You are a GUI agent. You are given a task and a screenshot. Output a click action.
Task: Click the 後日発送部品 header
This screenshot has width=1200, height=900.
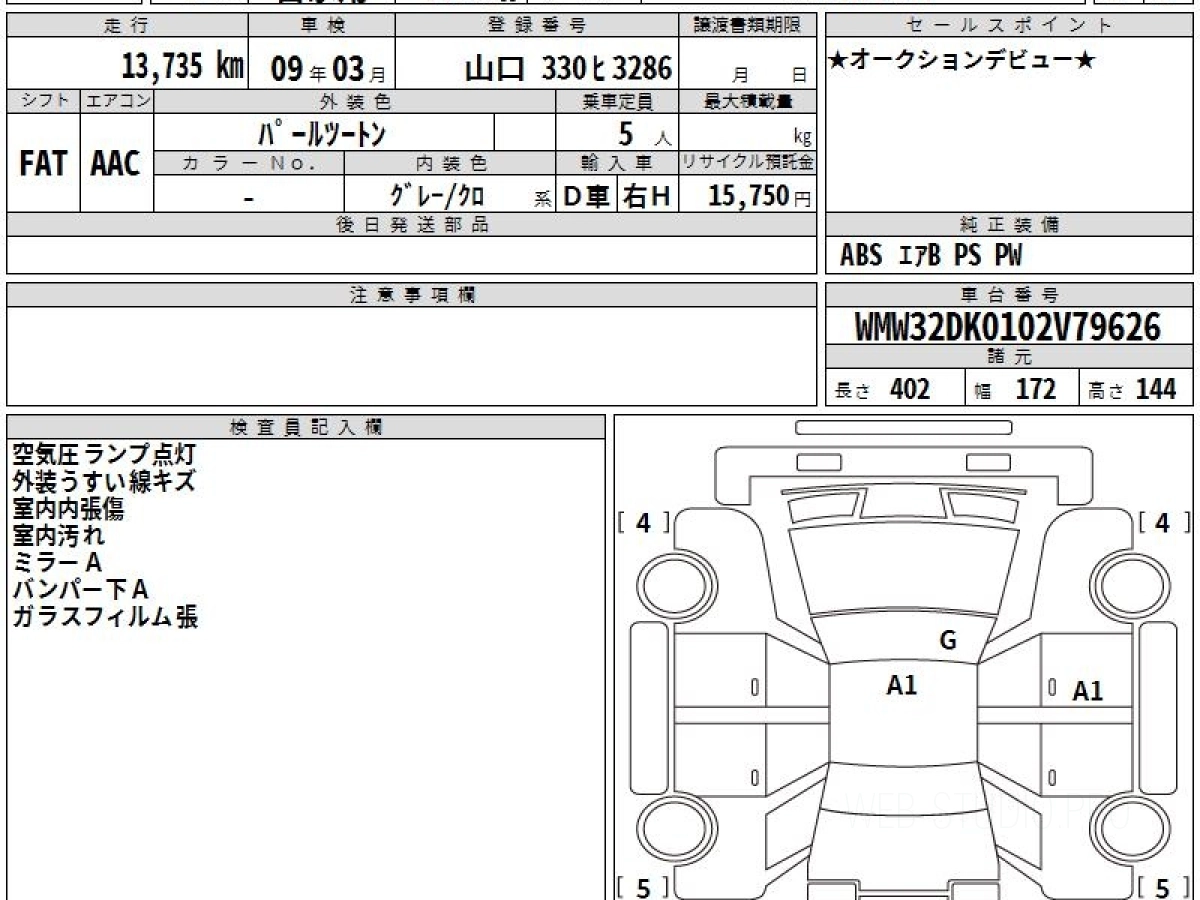412,225
